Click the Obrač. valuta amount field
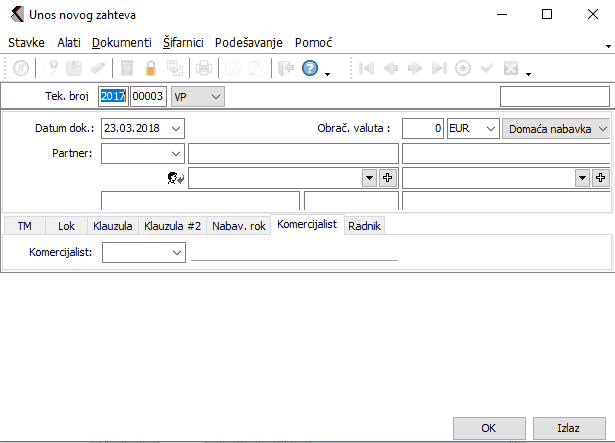615x443 pixels. tap(423, 129)
